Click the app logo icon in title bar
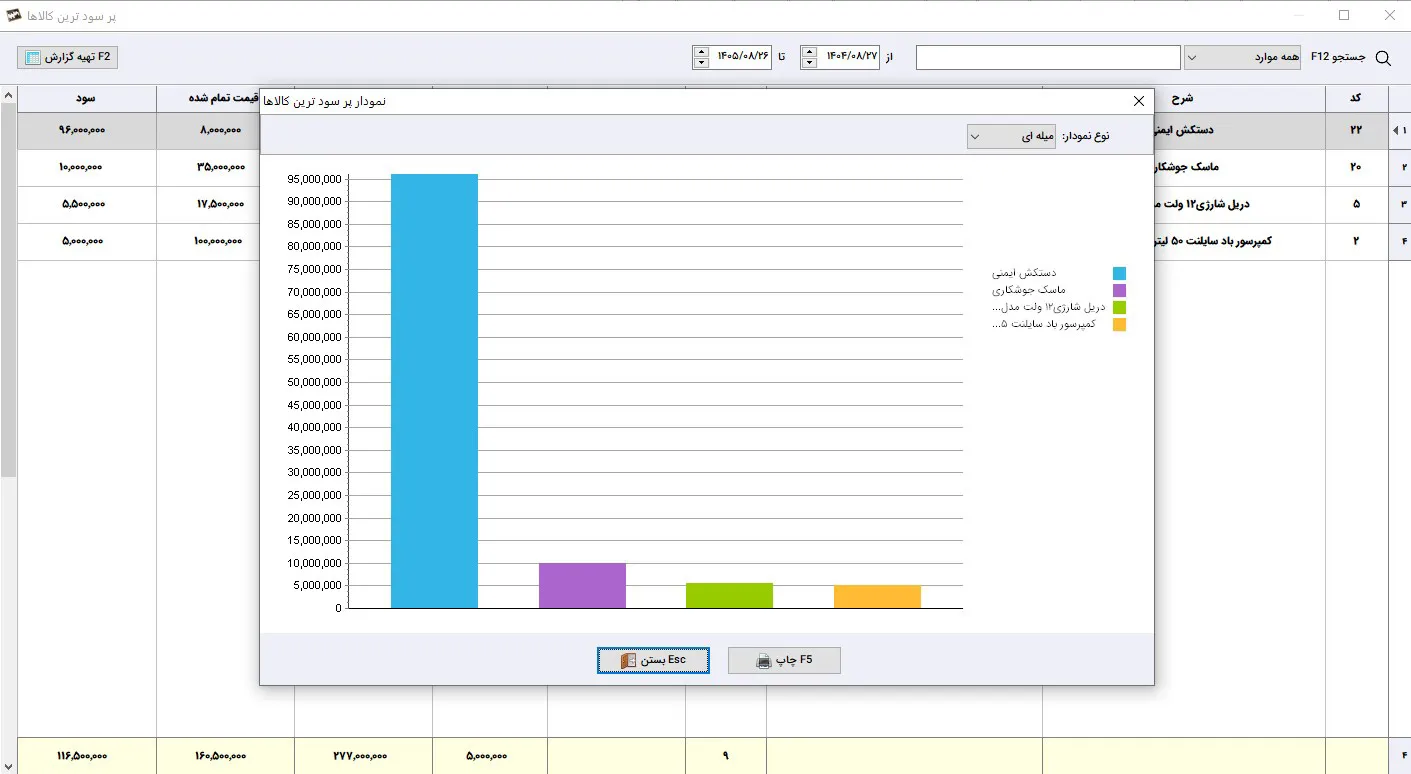Viewport: 1411px width, 774px height. (x=14, y=16)
